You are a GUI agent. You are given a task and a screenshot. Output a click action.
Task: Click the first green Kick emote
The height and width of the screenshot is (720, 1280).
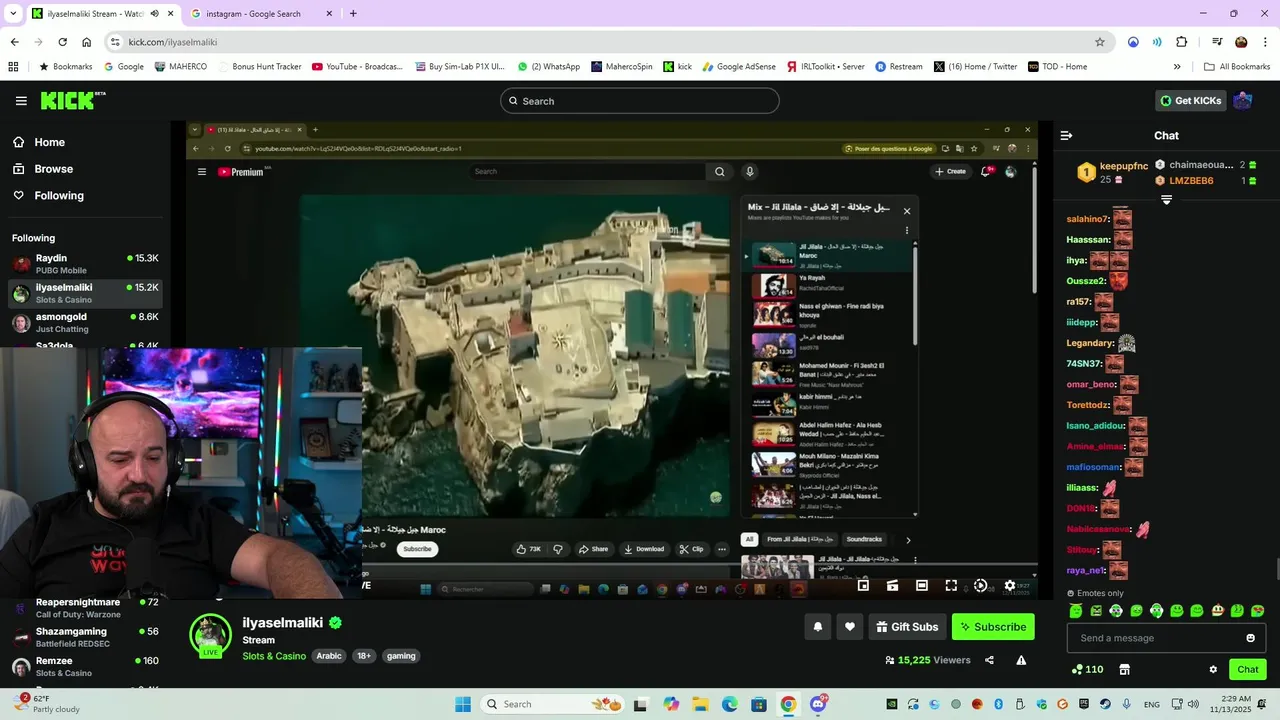(1076, 611)
